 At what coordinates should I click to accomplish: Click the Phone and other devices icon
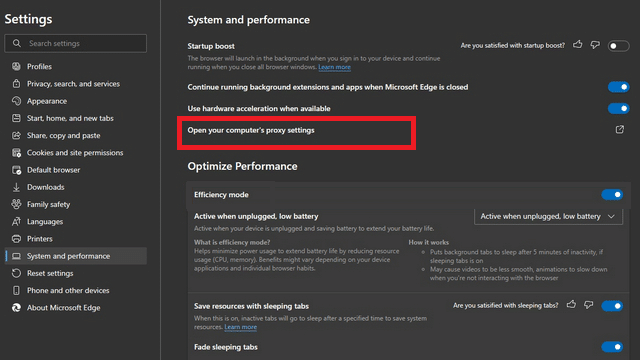(16, 291)
